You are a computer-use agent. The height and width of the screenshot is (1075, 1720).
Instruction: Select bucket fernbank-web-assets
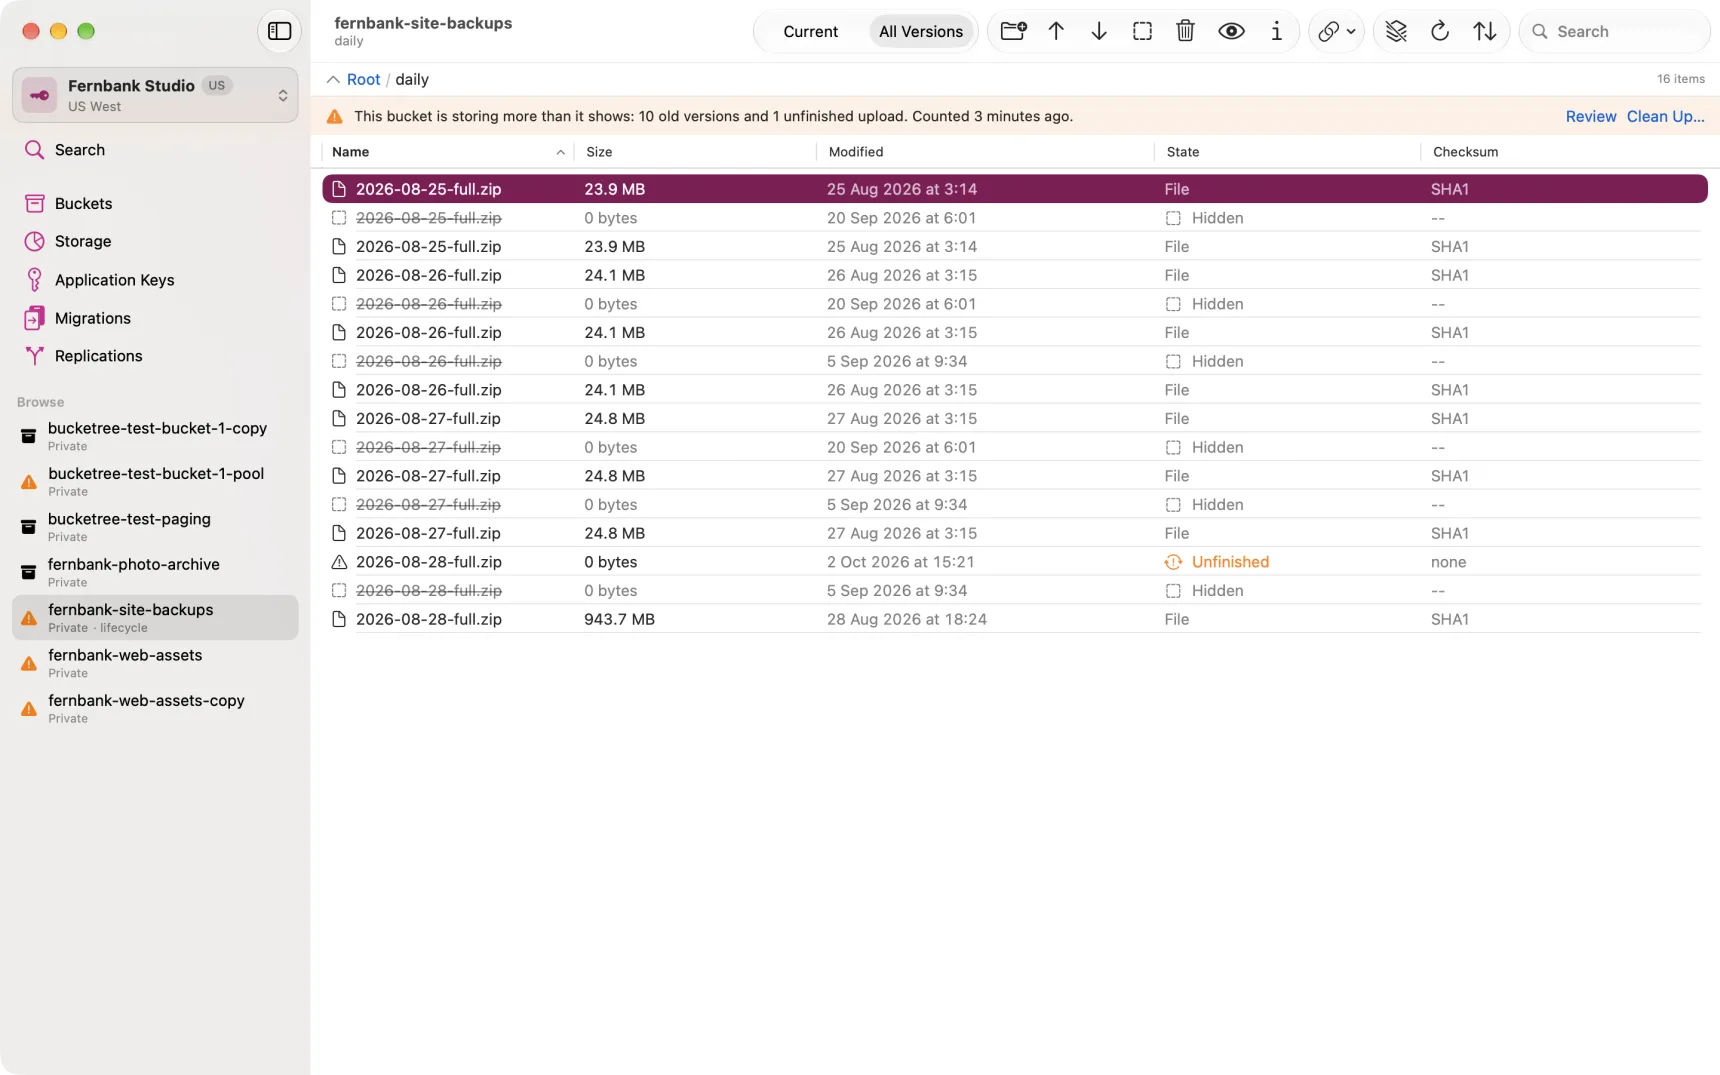coord(155,663)
